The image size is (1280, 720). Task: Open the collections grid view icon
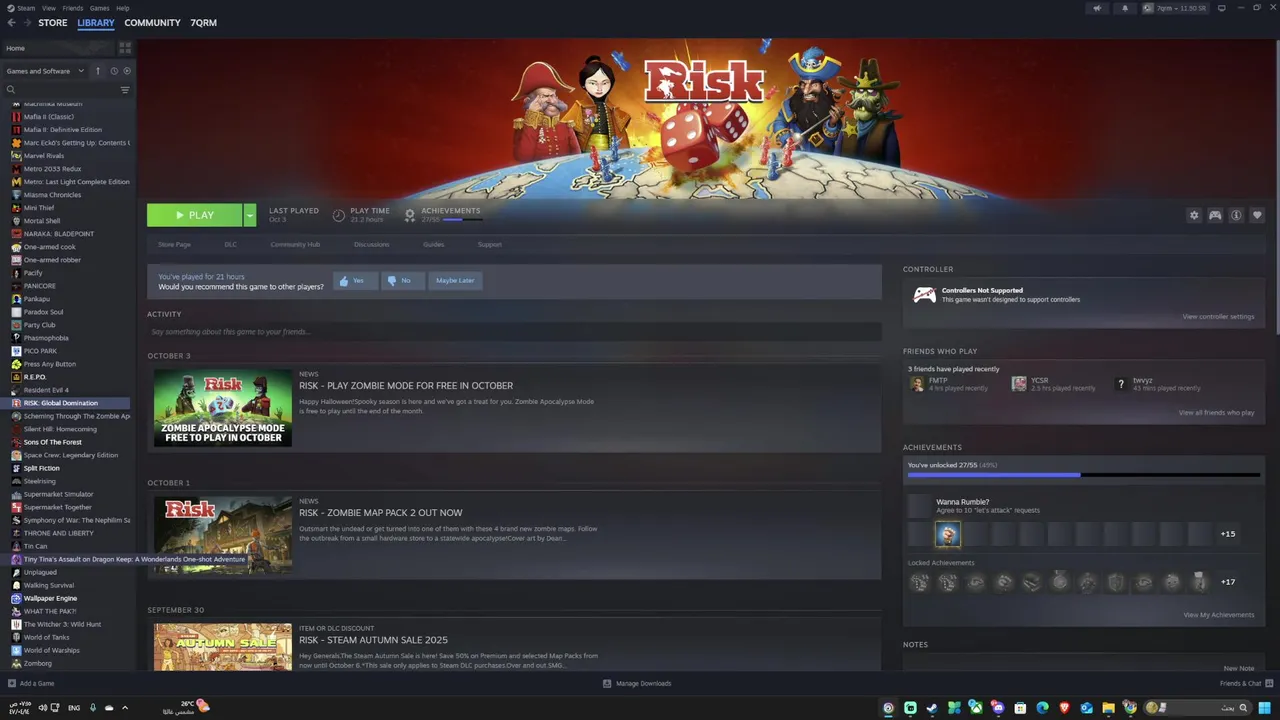click(x=125, y=48)
